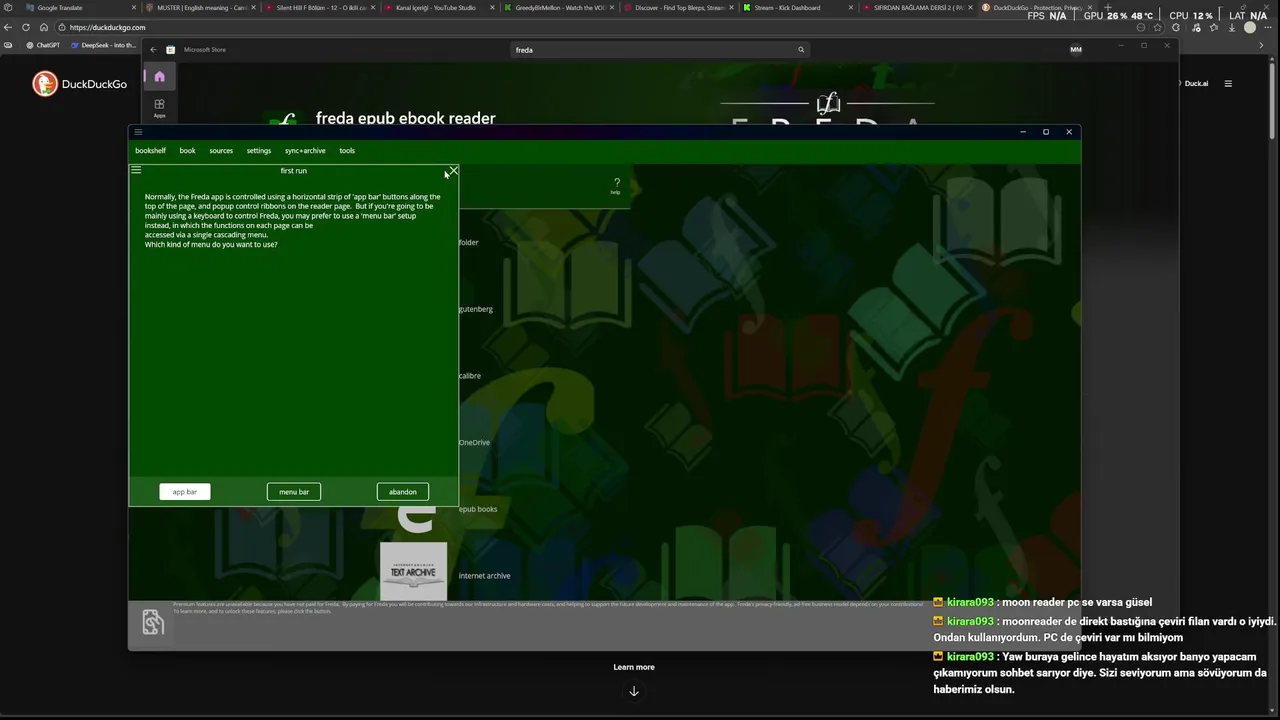This screenshot has width=1280, height=720.
Task: Open Freda help question mark icon
Action: [x=616, y=185]
